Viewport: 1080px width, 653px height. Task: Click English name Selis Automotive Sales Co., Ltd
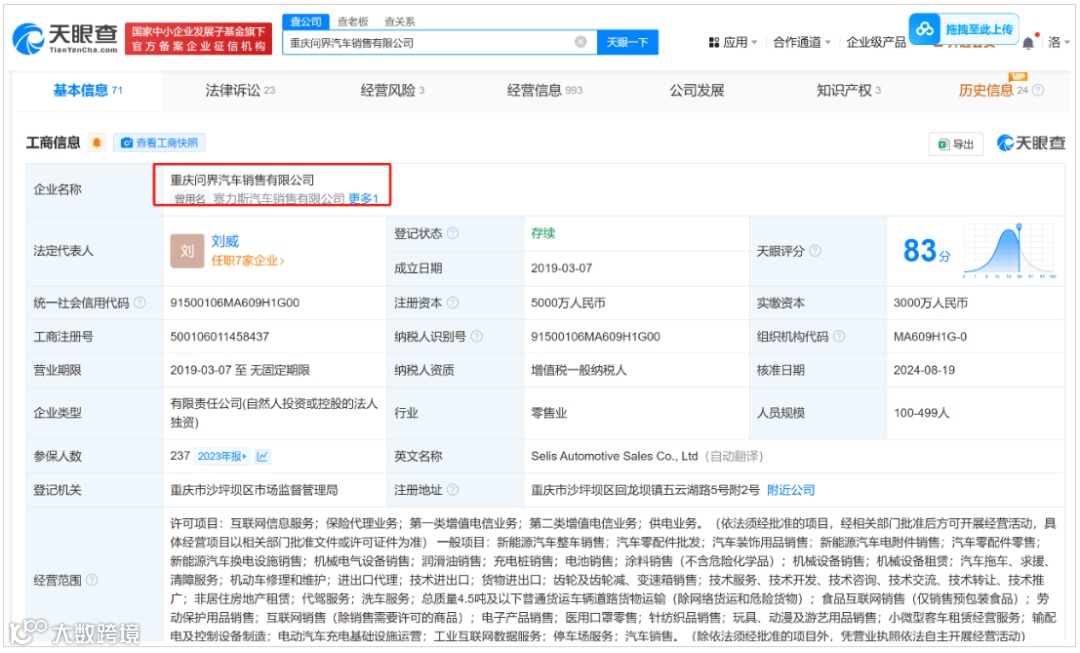tap(614, 456)
